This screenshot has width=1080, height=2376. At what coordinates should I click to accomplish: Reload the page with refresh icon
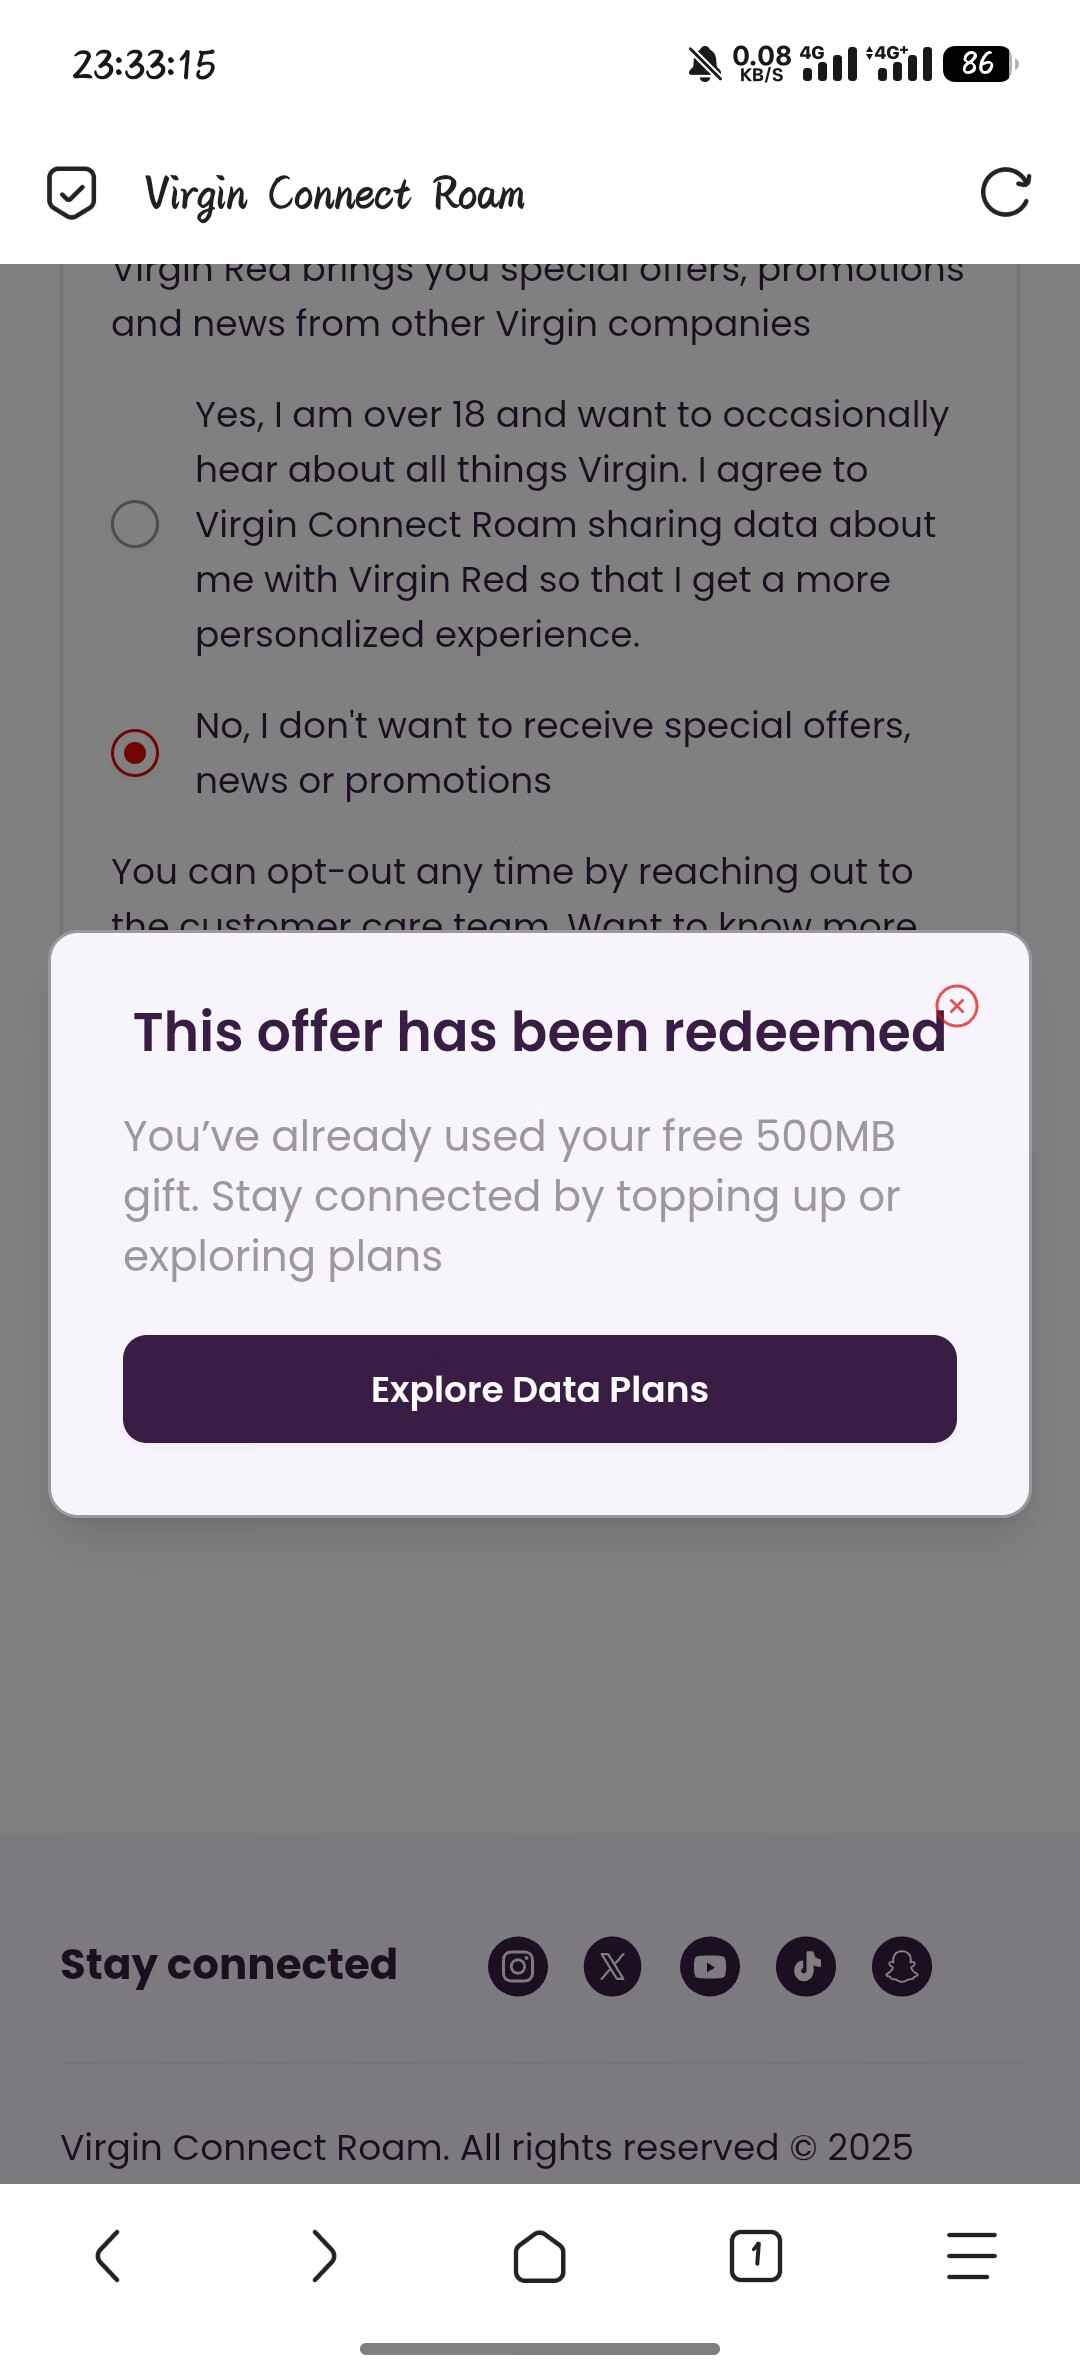(1005, 193)
